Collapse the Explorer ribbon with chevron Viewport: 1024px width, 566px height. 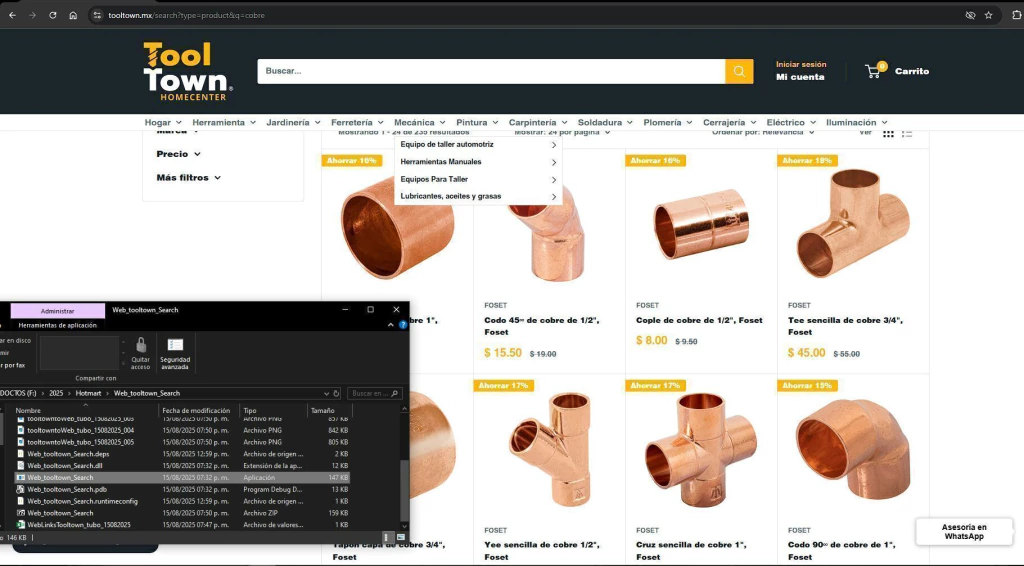391,324
